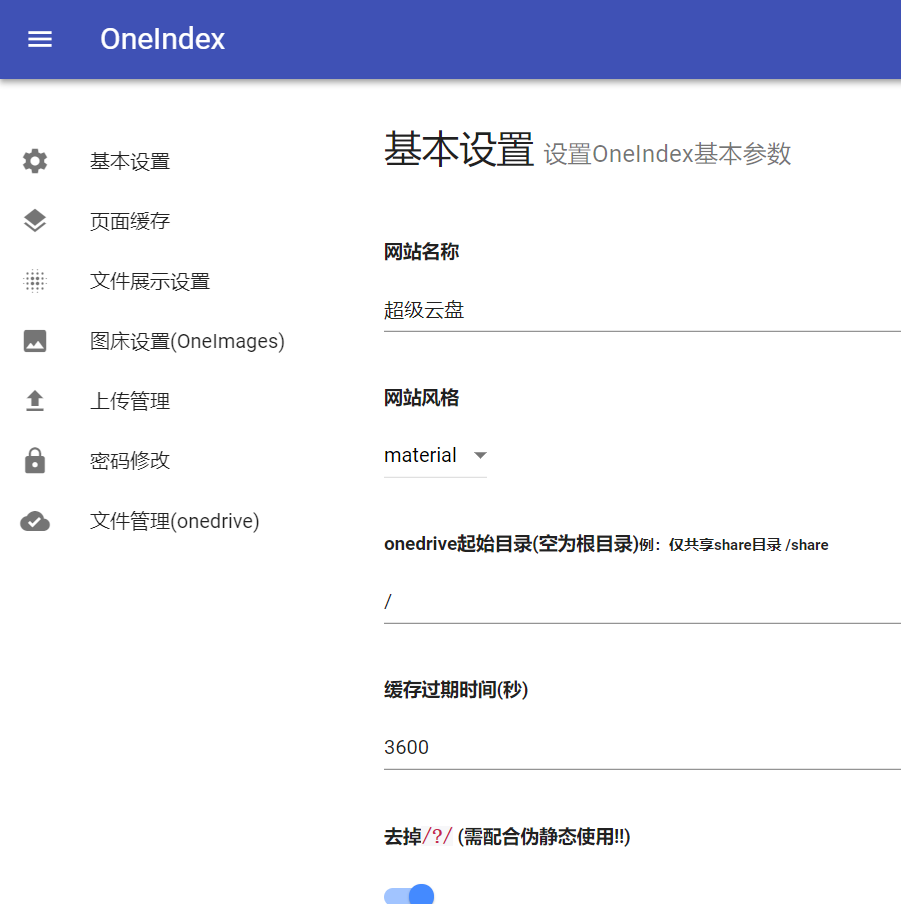
Task: Open 上传管理 page
Action: pyautogui.click(x=130, y=401)
